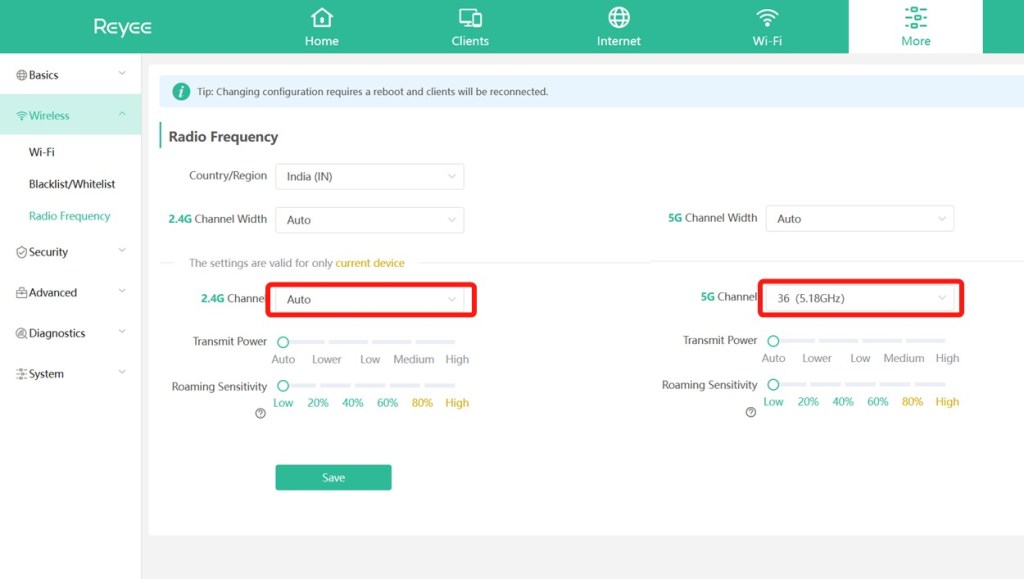1024x579 pixels.
Task: Click the wireless signal icon above Wi-Fi
Action: (x=767, y=18)
